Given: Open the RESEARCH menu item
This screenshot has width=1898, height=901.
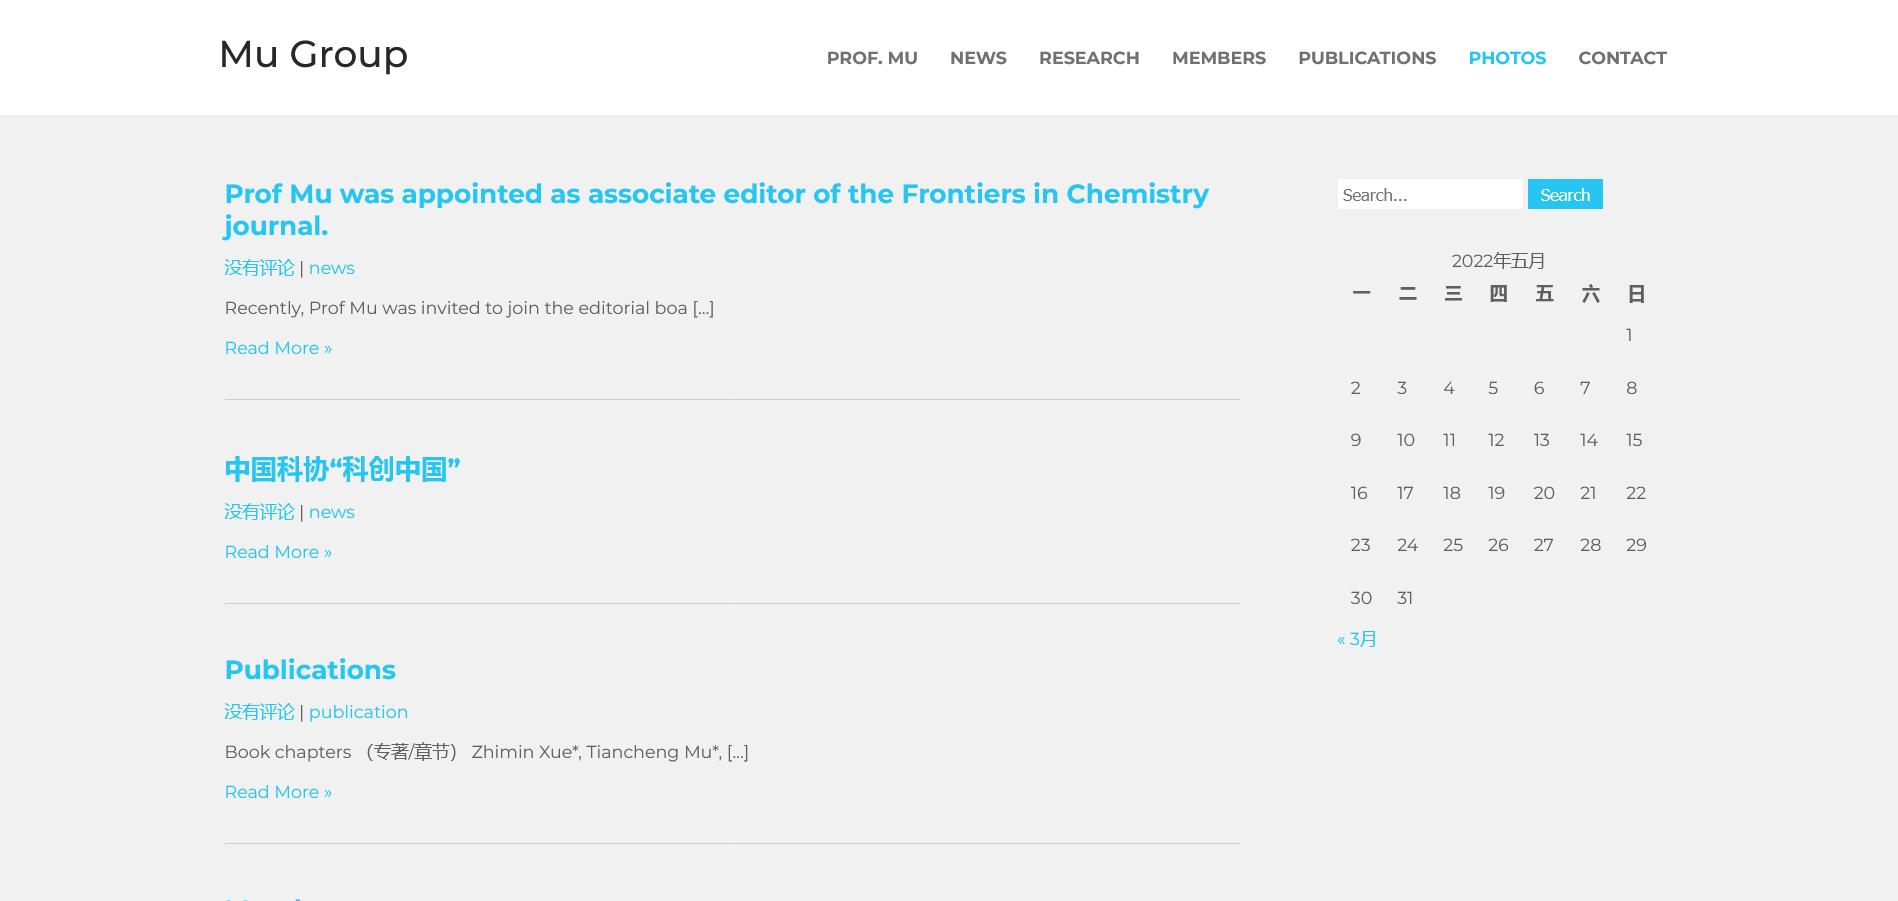Looking at the screenshot, I should click(x=1088, y=58).
